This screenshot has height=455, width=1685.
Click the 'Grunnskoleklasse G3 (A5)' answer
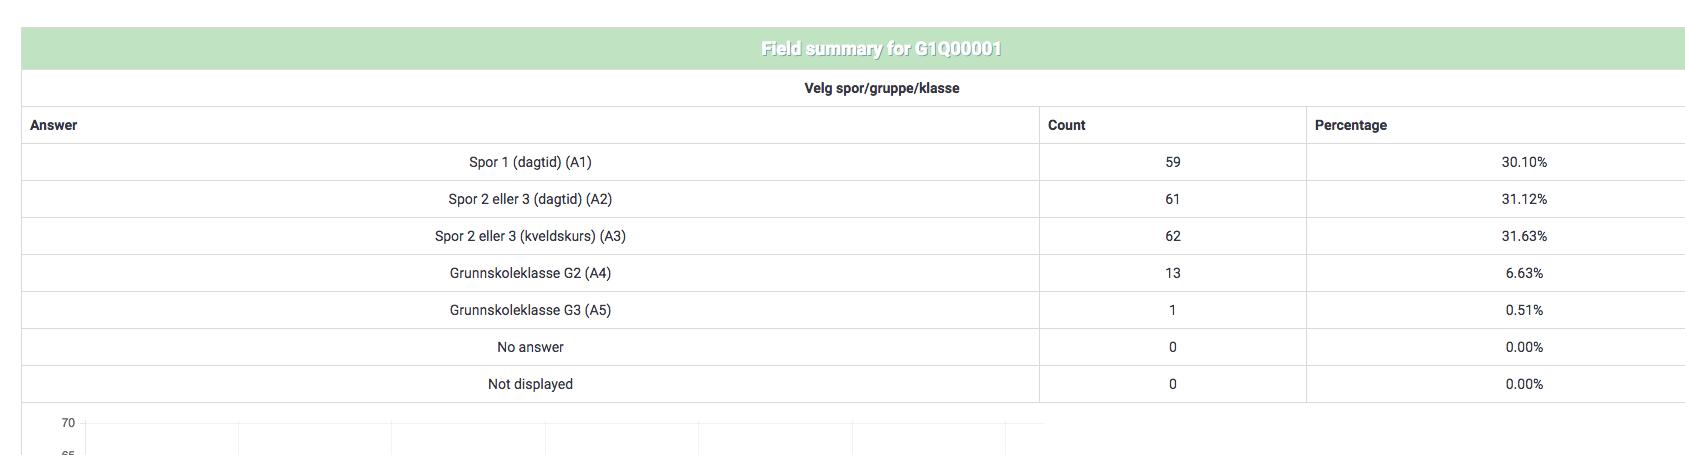click(x=530, y=310)
